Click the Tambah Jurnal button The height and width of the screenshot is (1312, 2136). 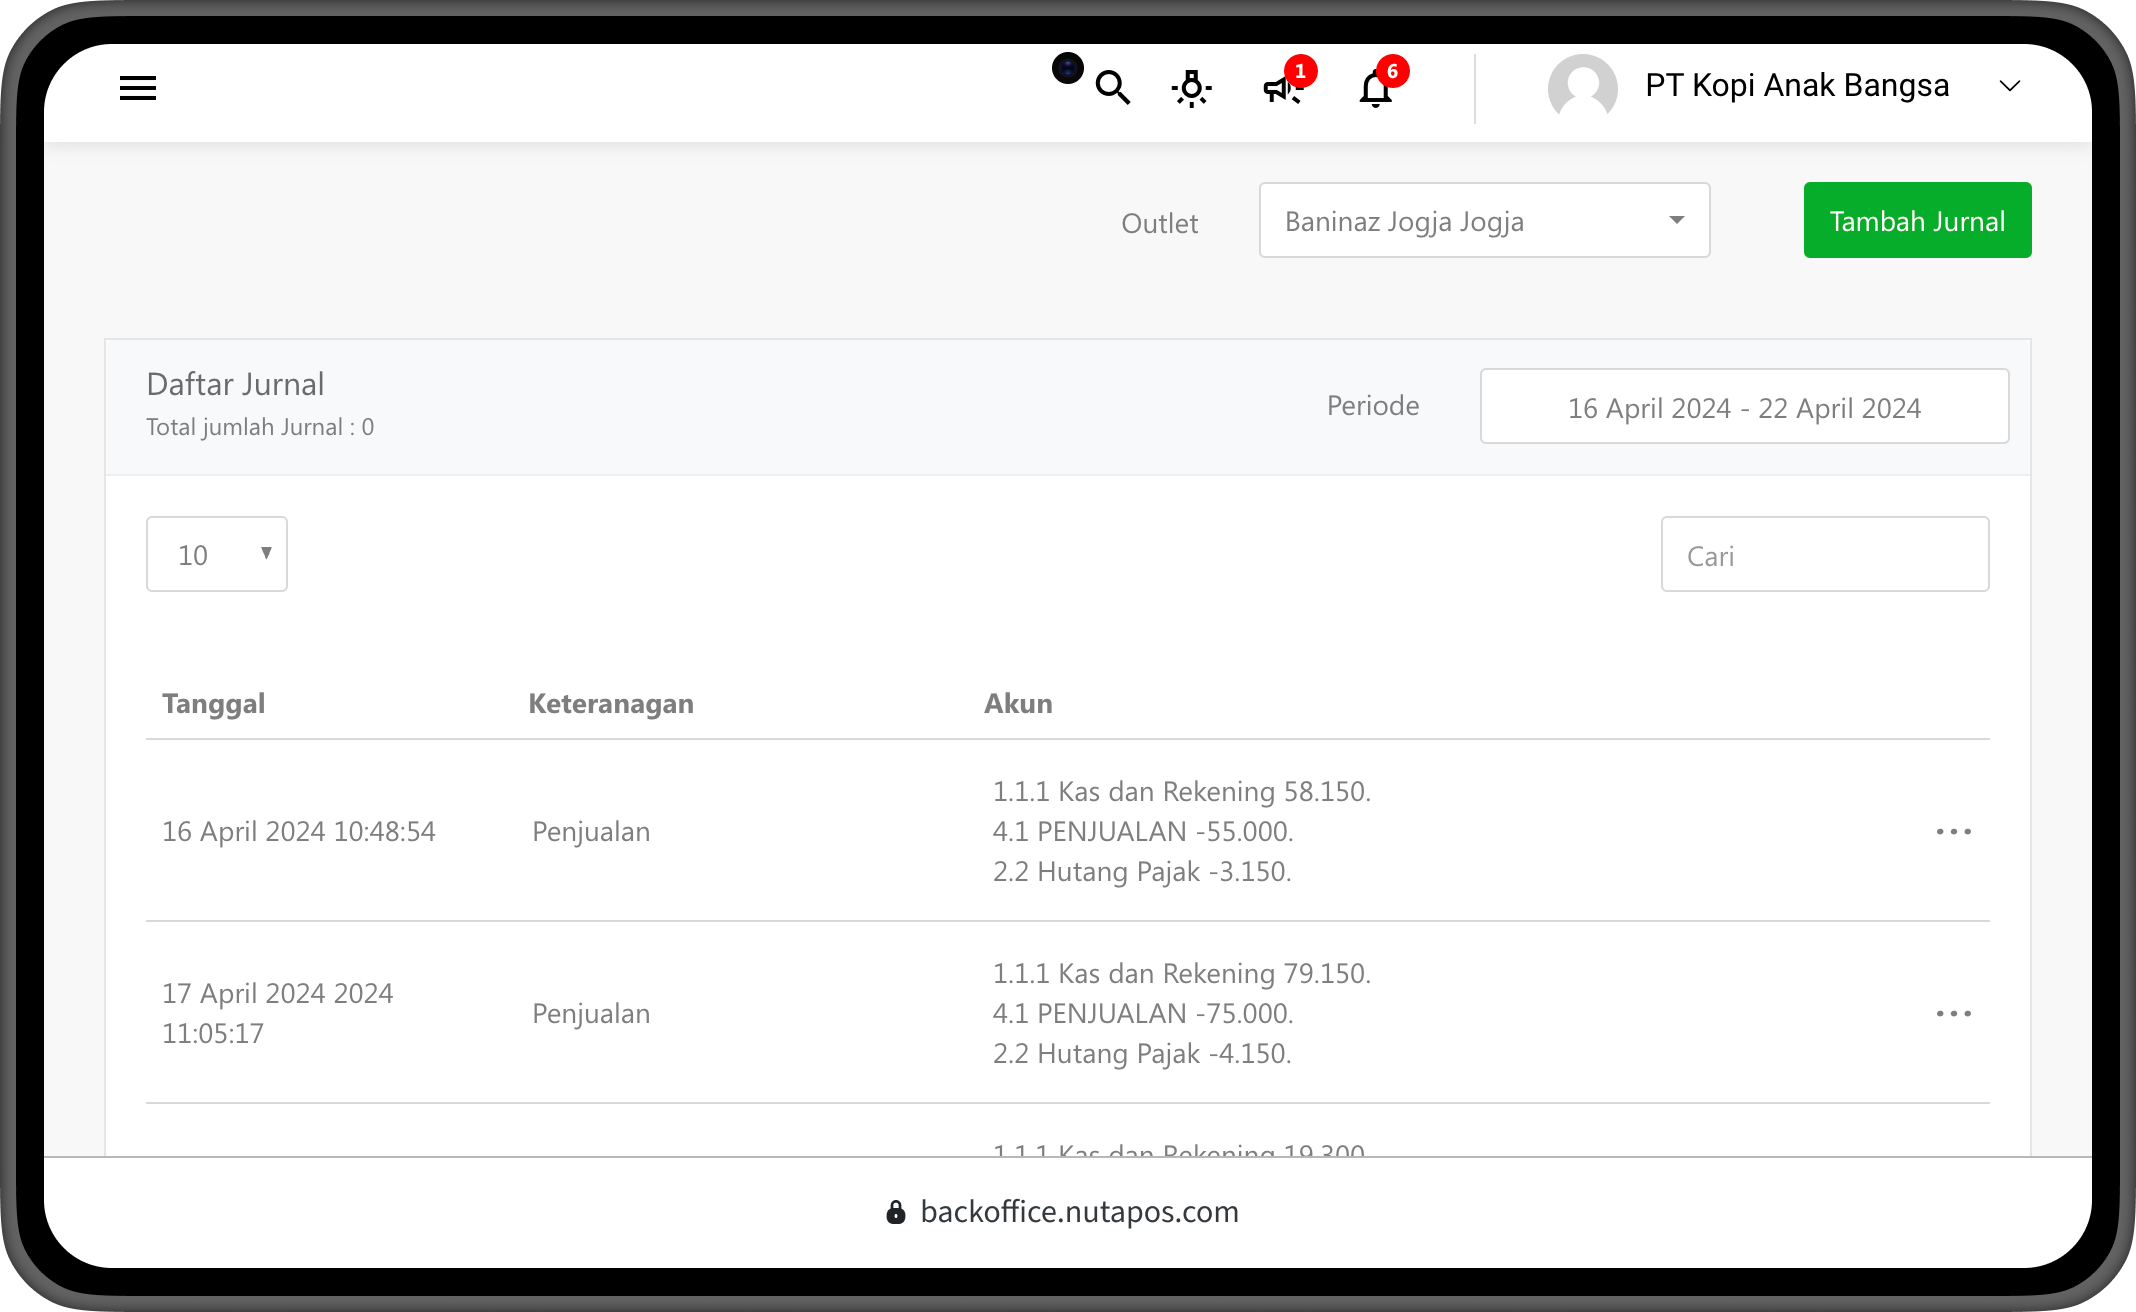(1917, 220)
